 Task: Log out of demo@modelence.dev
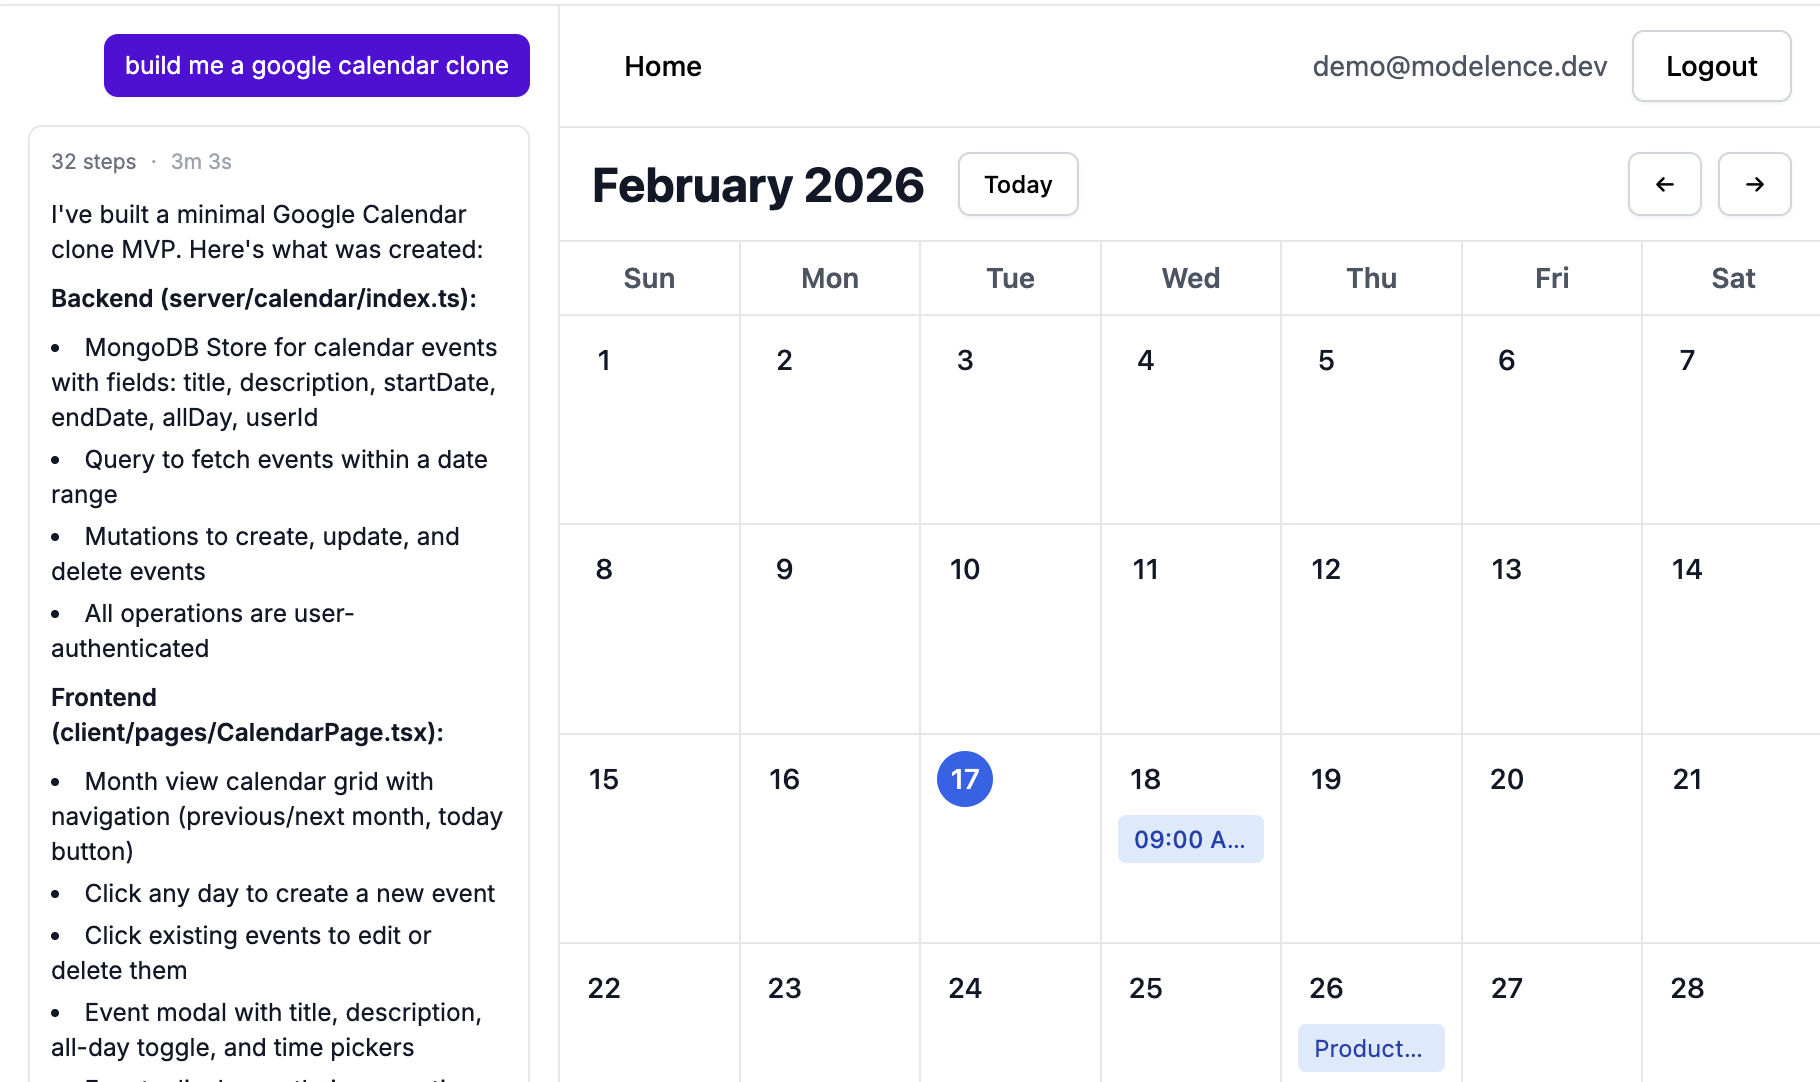(x=1711, y=66)
